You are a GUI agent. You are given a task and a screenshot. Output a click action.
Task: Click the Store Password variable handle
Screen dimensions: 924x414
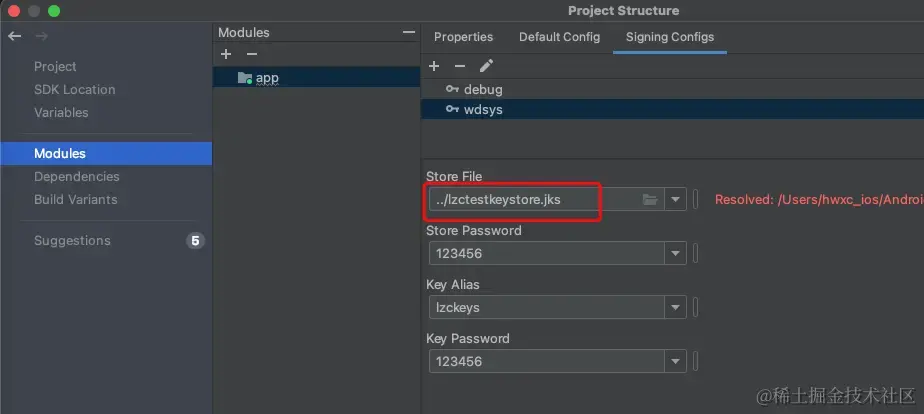pos(695,254)
